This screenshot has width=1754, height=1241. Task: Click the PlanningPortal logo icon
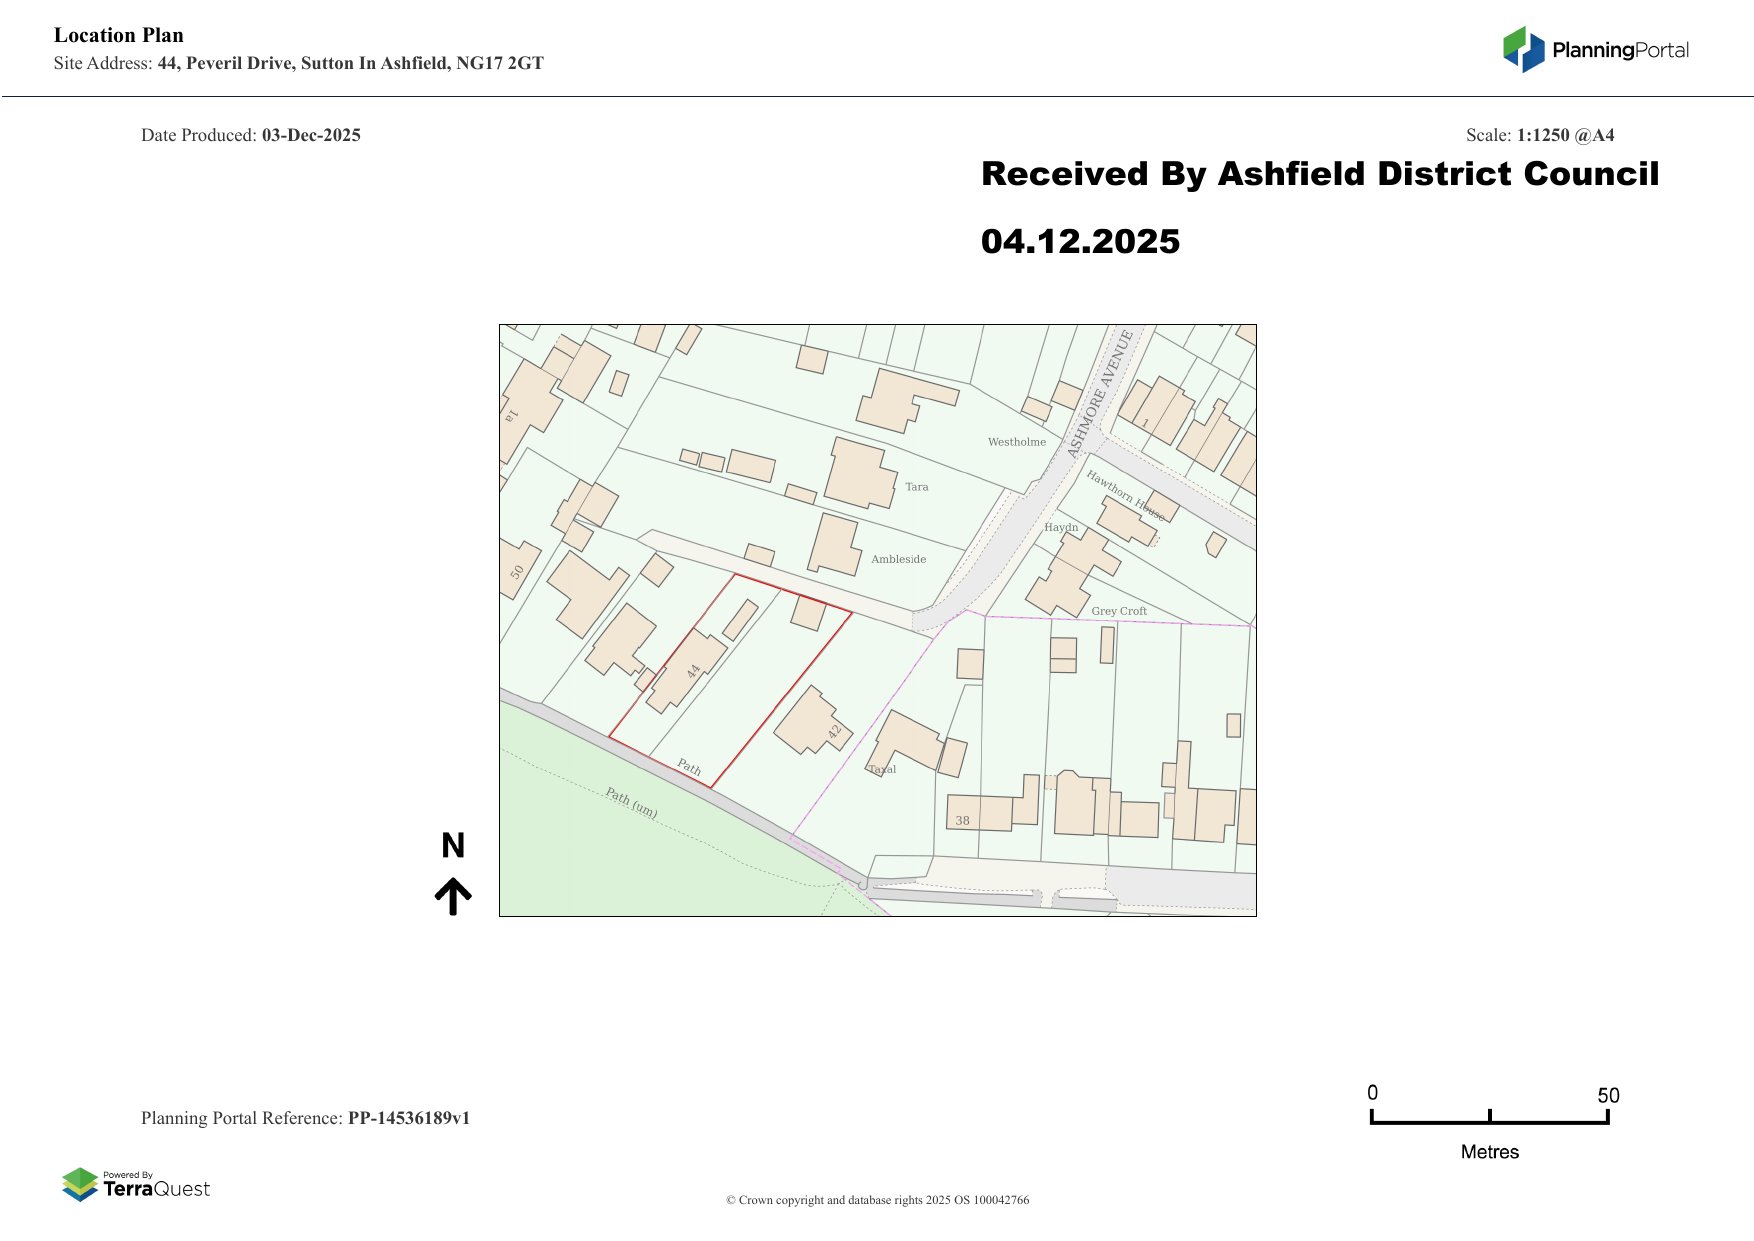1524,49
